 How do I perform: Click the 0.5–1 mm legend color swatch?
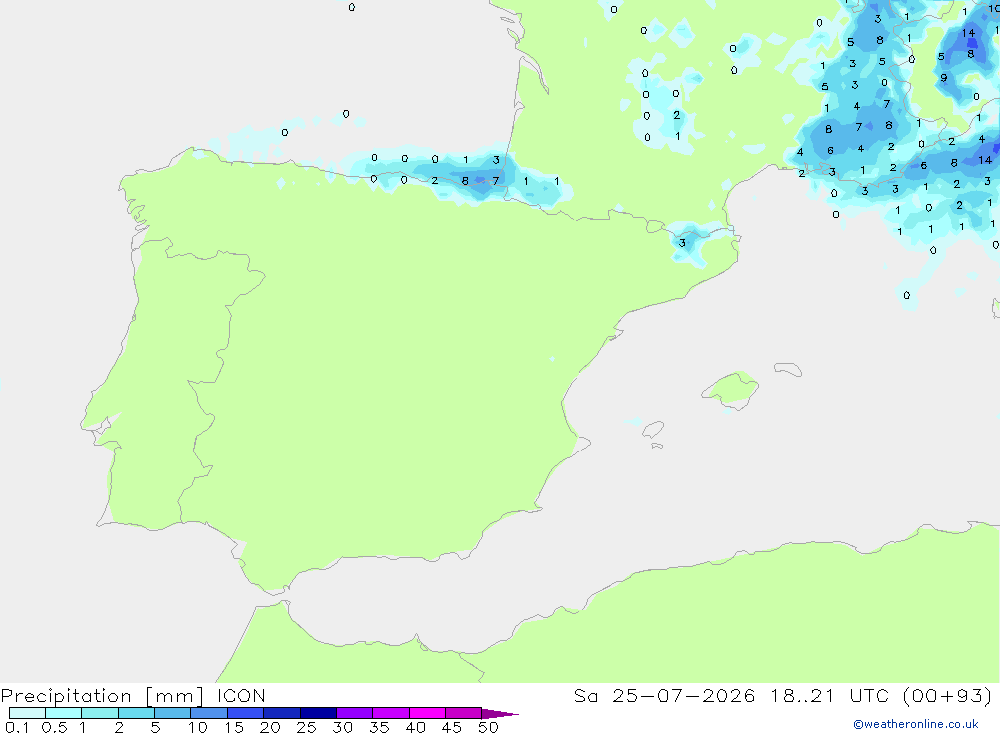[64, 713]
